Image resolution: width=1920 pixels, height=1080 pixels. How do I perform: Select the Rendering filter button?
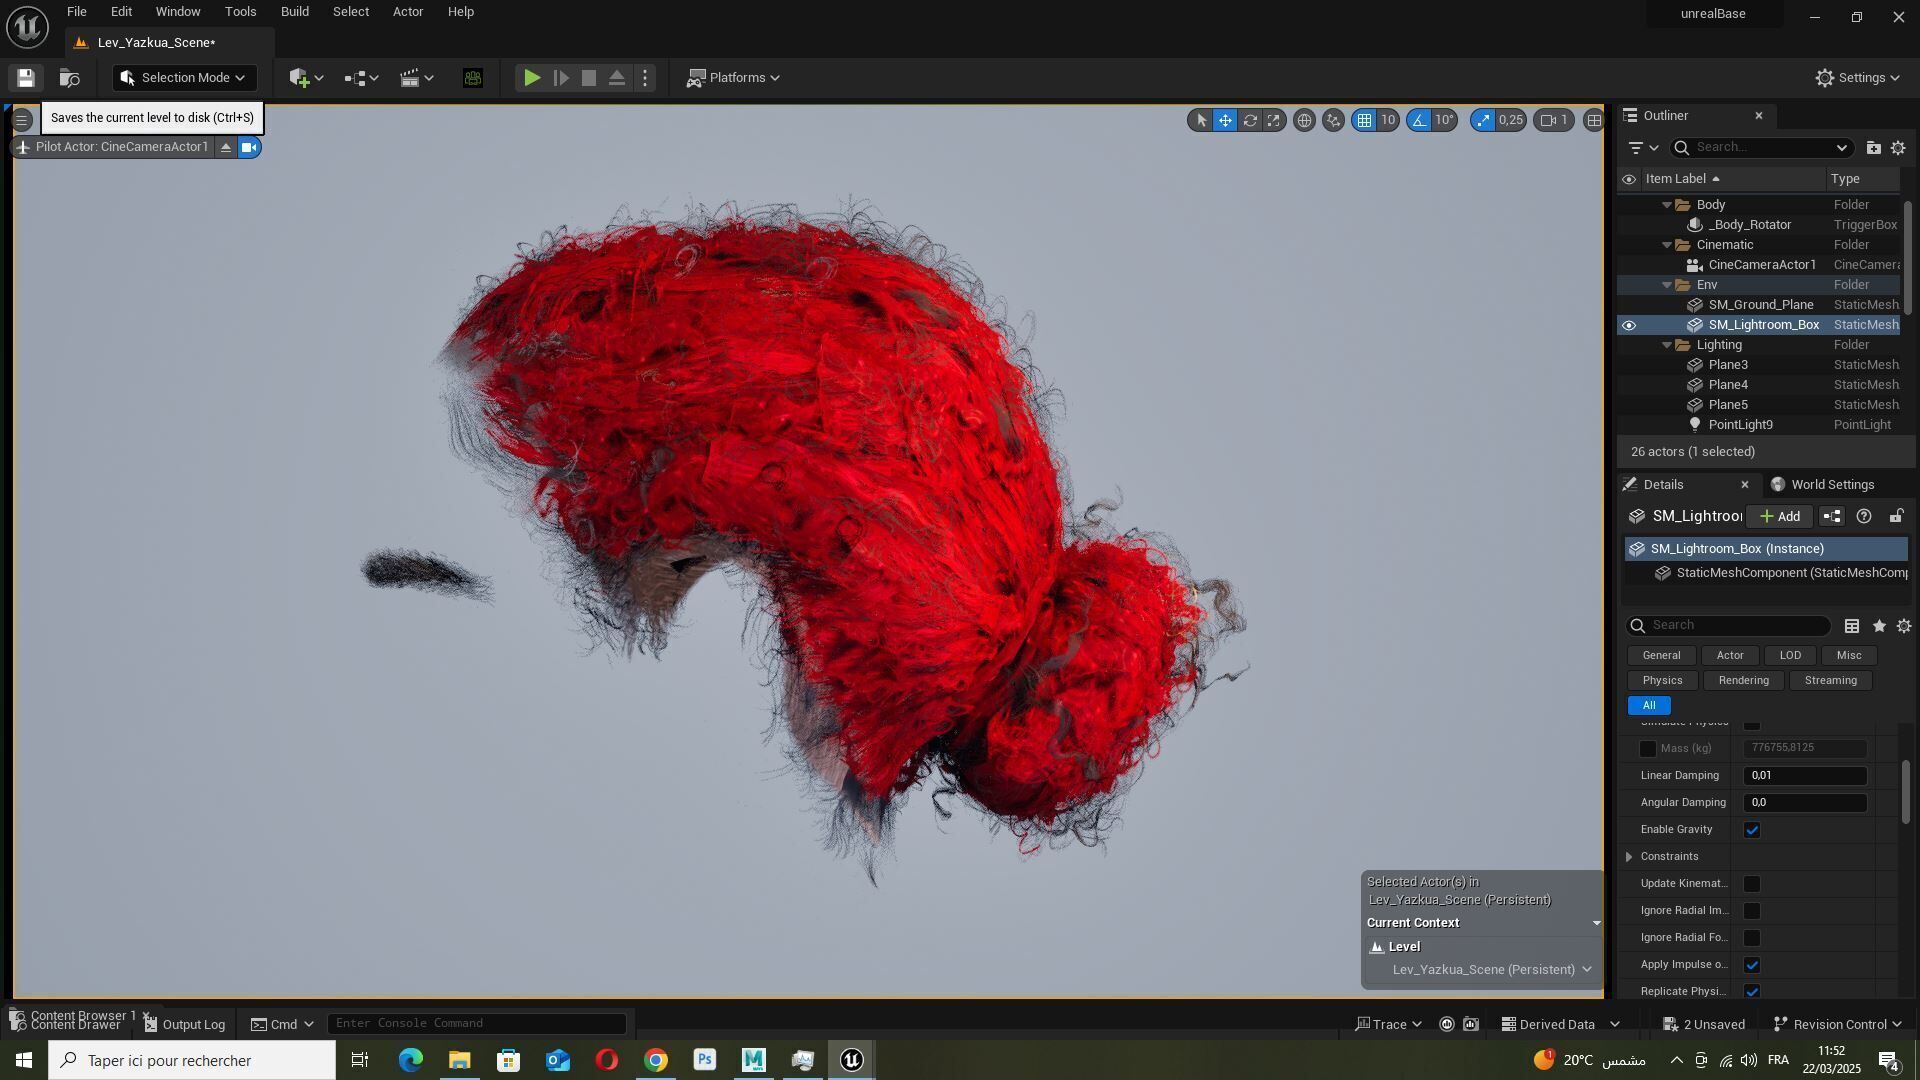1743,681
